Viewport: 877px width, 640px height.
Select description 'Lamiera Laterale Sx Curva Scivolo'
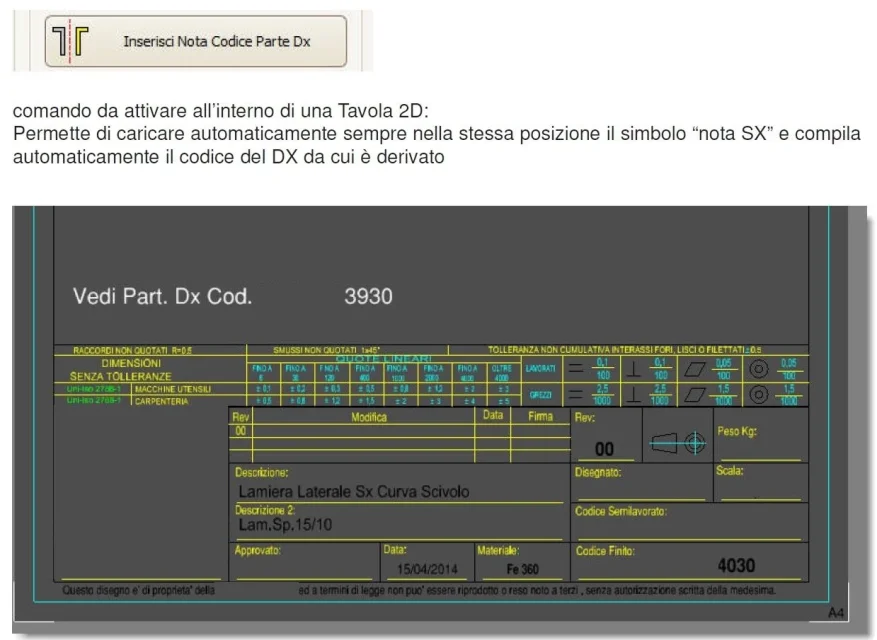tap(353, 492)
